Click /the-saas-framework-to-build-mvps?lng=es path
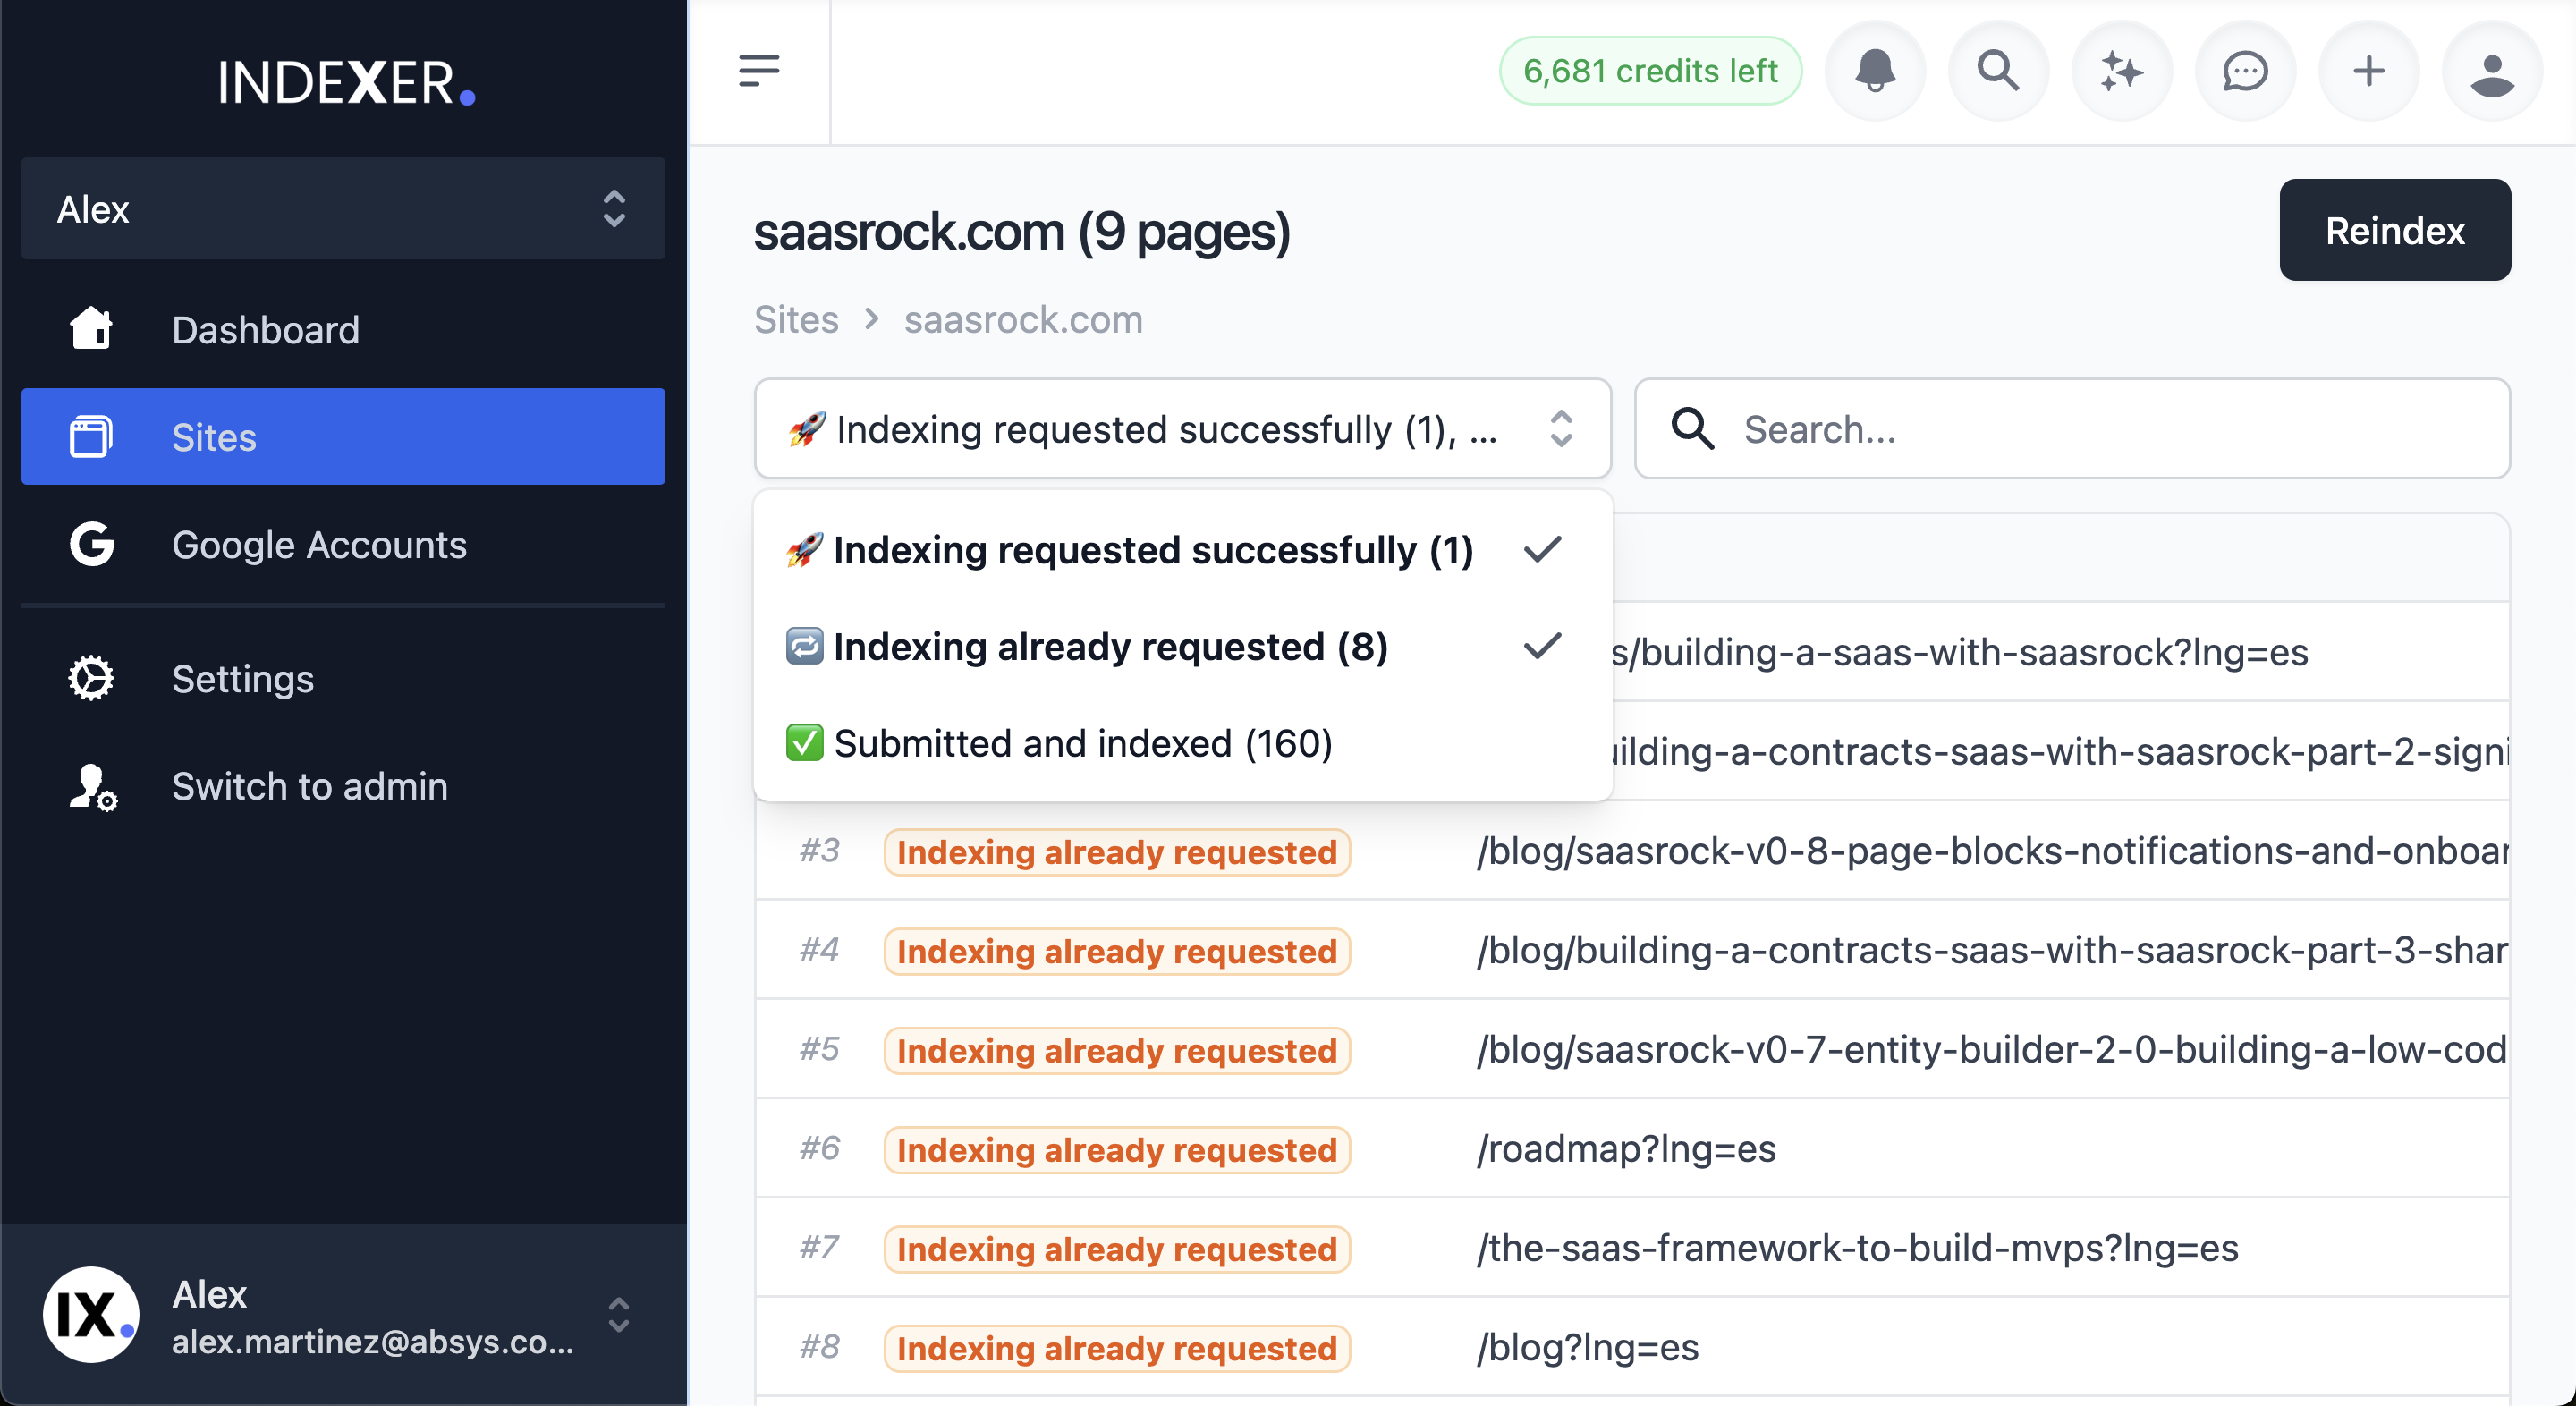 [x=1857, y=1248]
